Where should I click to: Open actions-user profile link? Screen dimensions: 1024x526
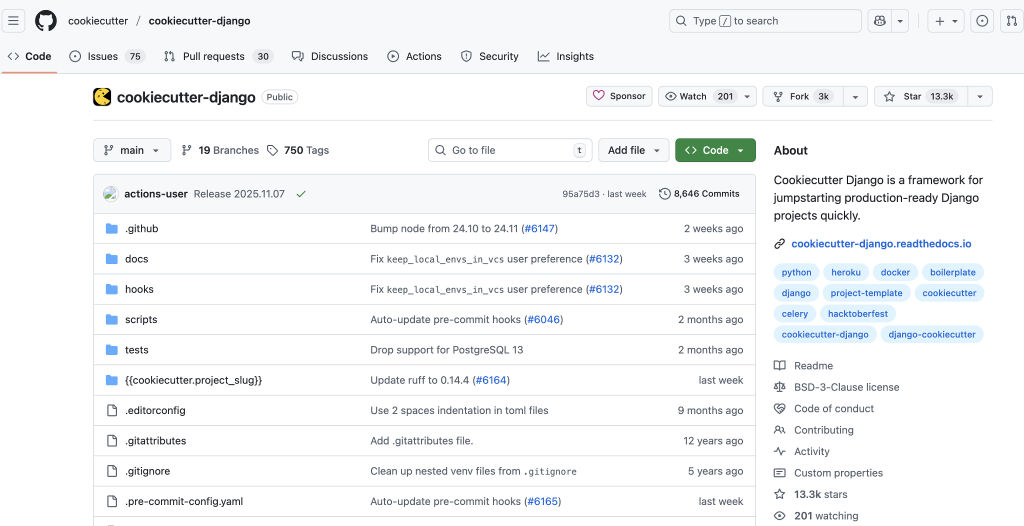(155, 194)
